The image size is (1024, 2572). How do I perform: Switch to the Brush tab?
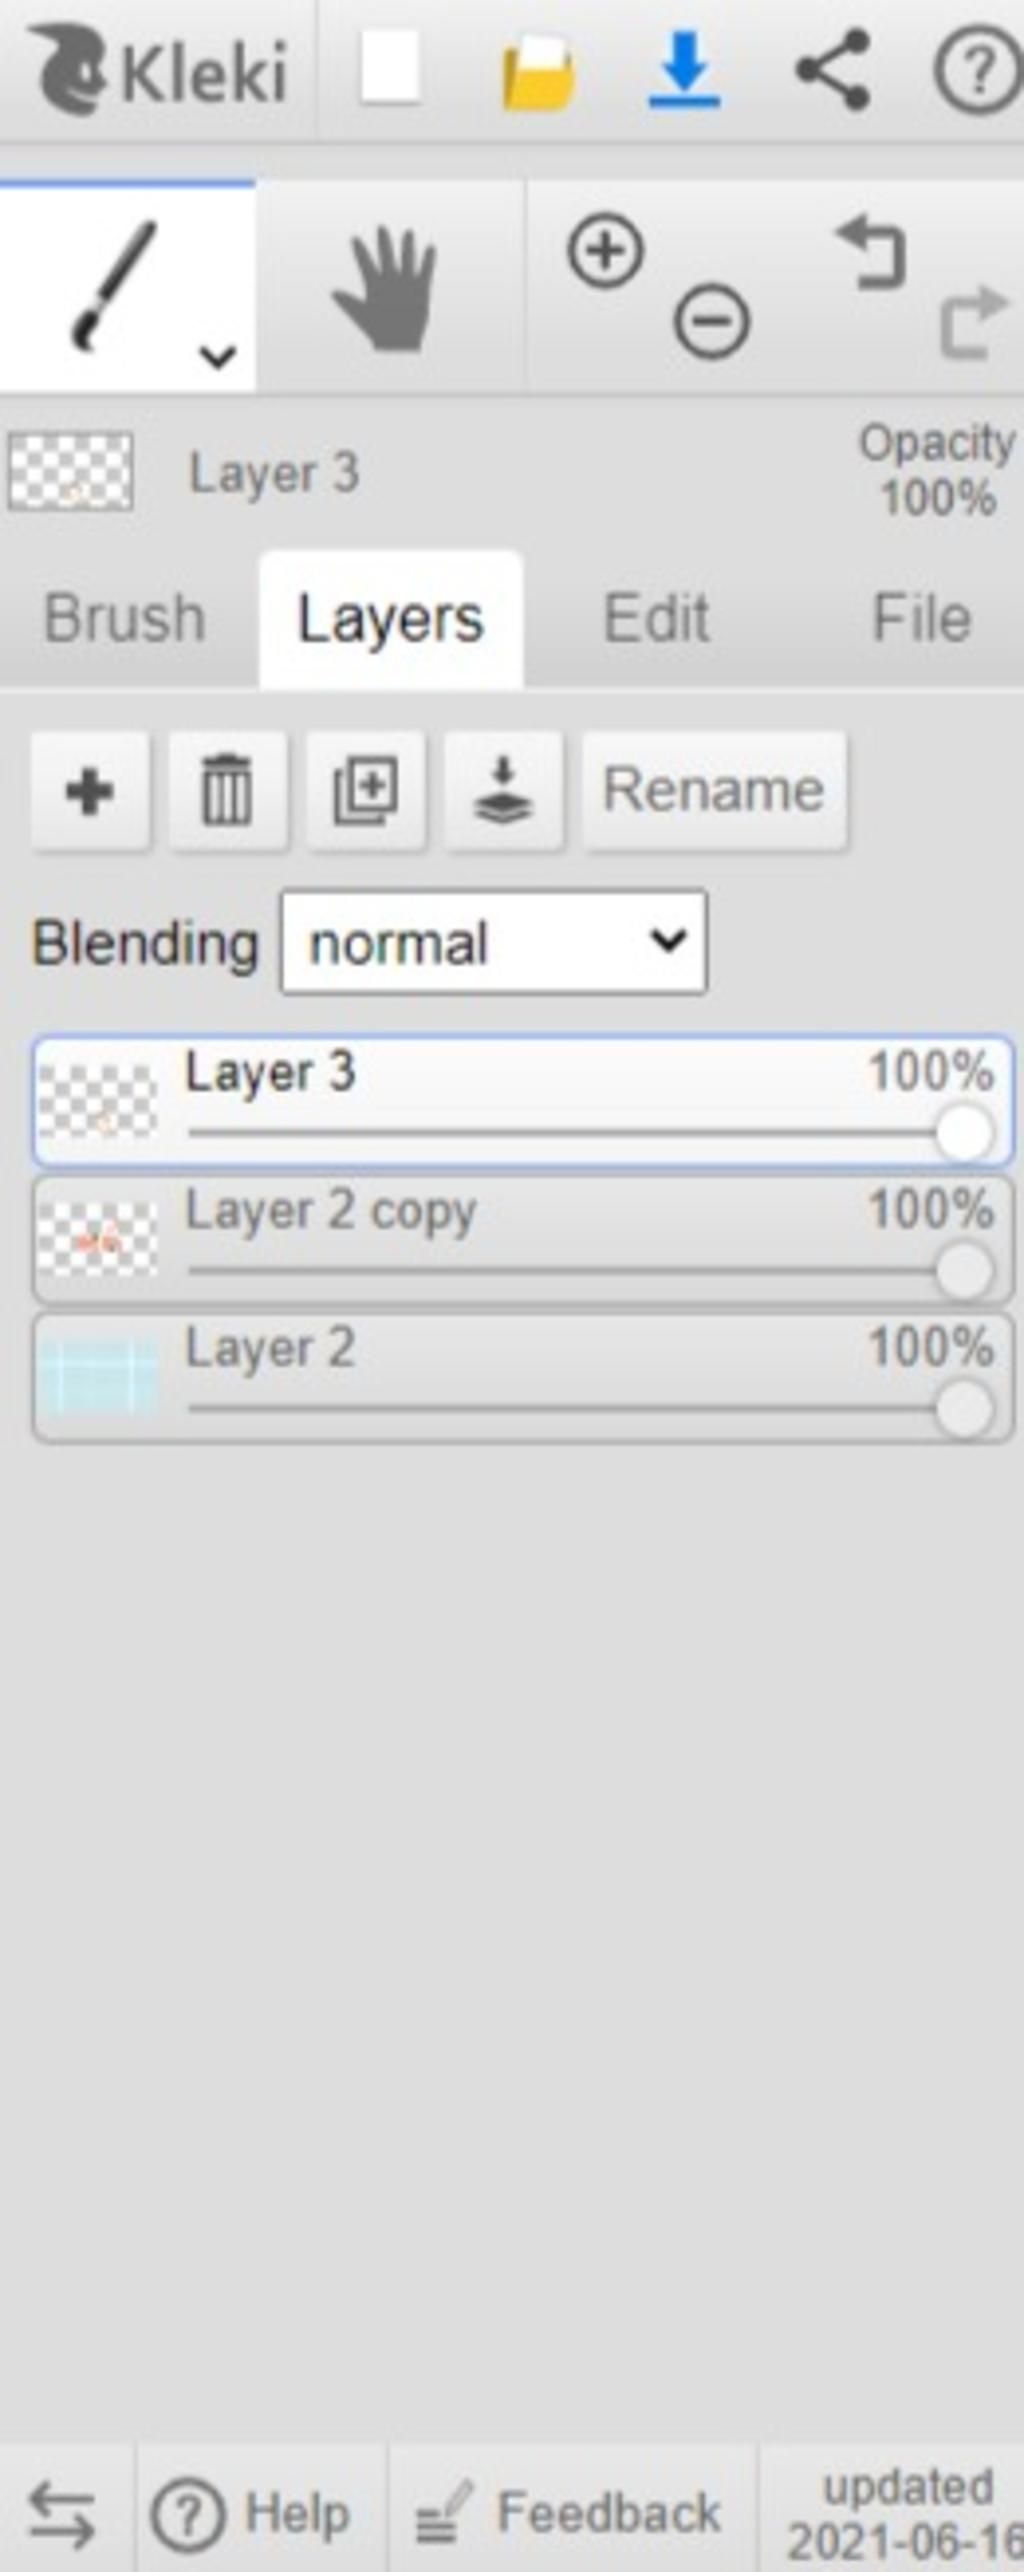(125, 618)
